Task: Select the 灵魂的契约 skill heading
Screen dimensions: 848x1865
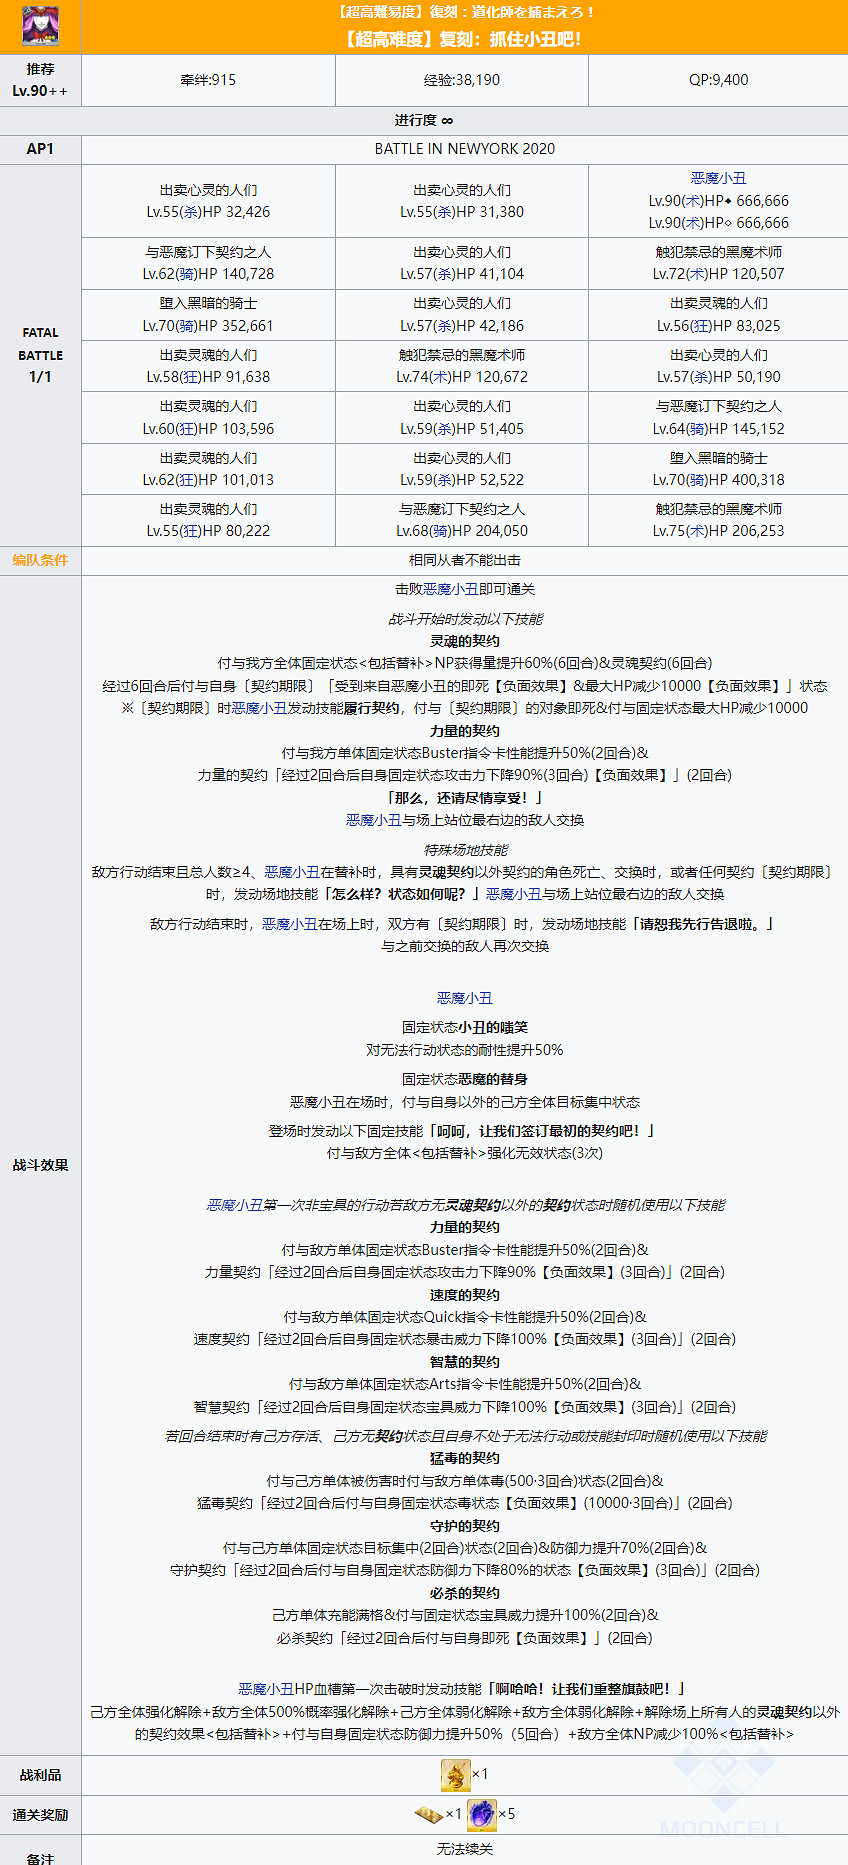Action: tap(465, 641)
